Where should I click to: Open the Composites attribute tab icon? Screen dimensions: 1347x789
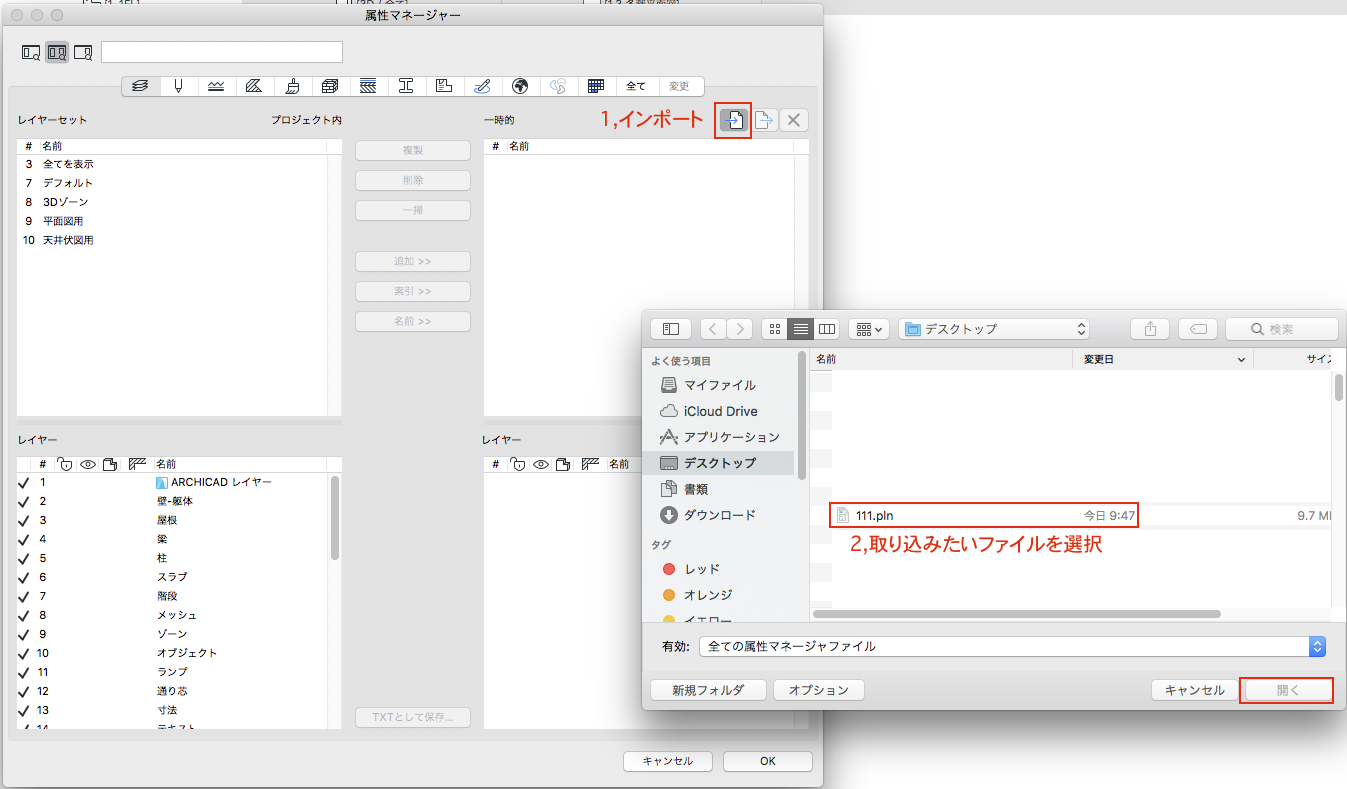pyautogui.click(x=368, y=86)
